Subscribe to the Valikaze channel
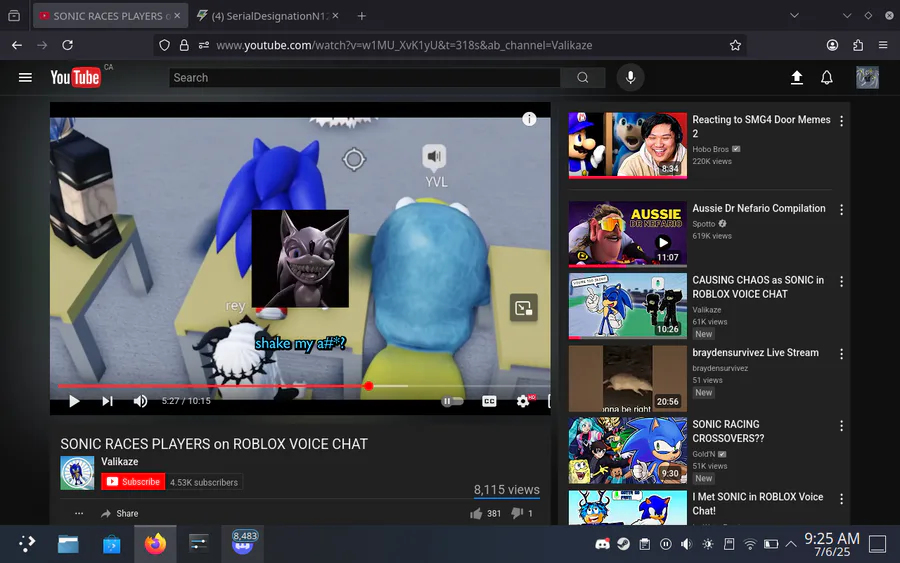The height and width of the screenshot is (563, 900). 133,482
